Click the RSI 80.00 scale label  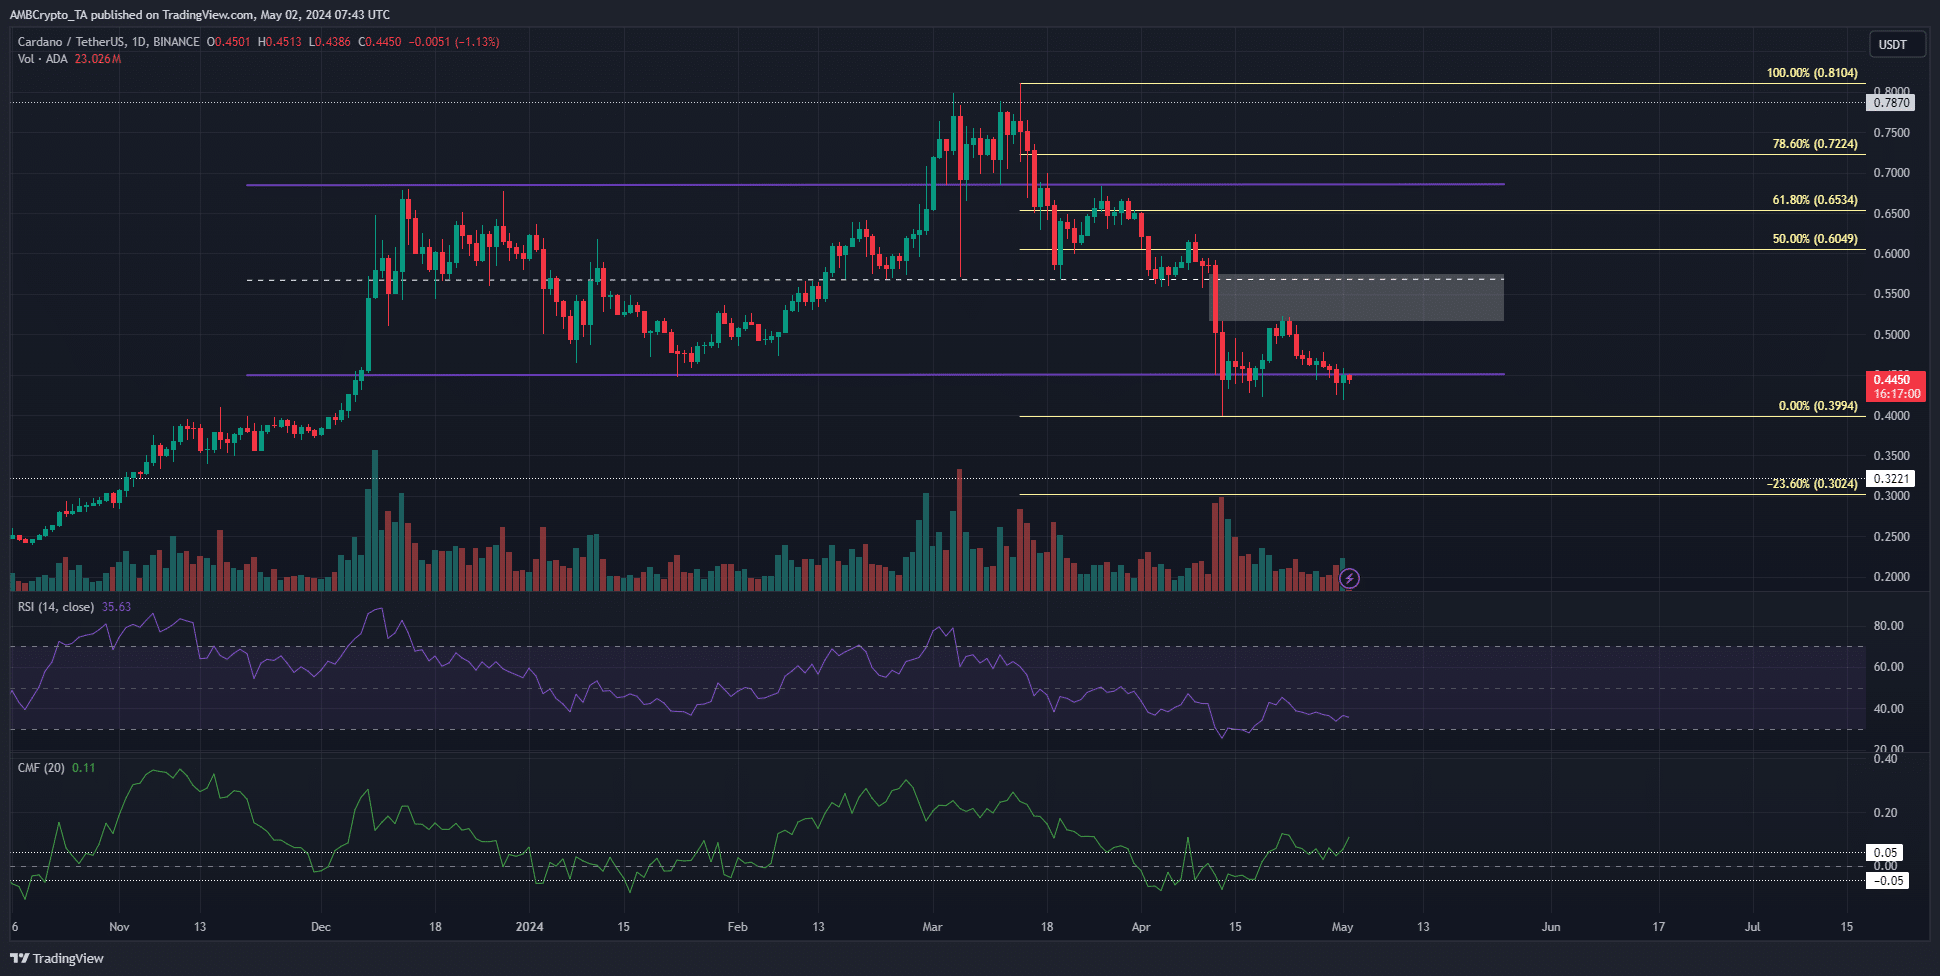click(1888, 626)
